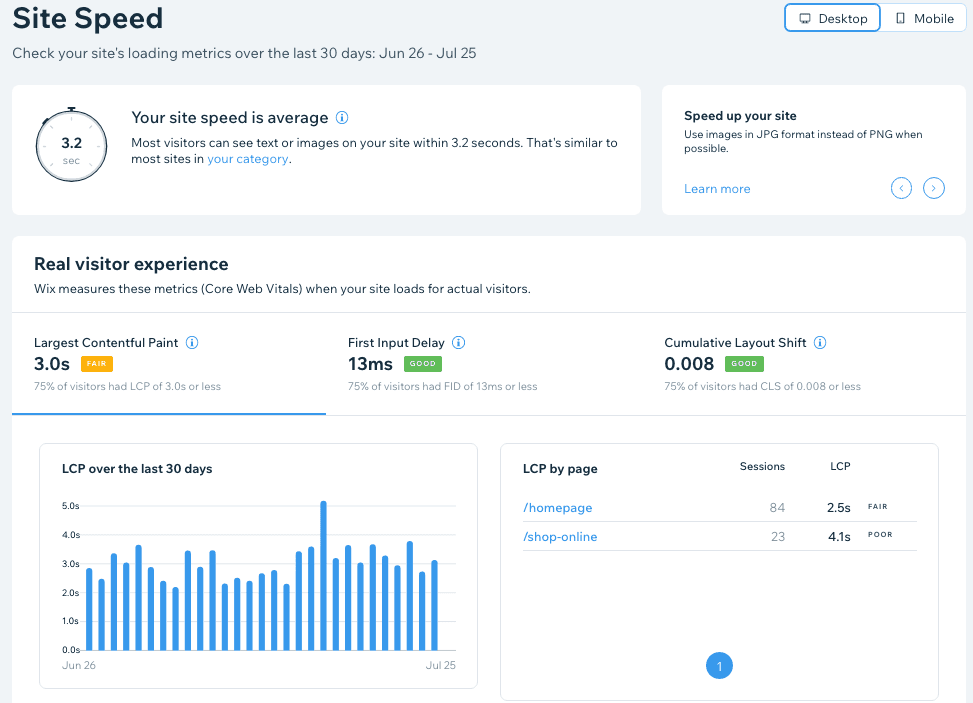Click the desktop monitor icon on Desktop button
This screenshot has width=973, height=703.
point(804,17)
